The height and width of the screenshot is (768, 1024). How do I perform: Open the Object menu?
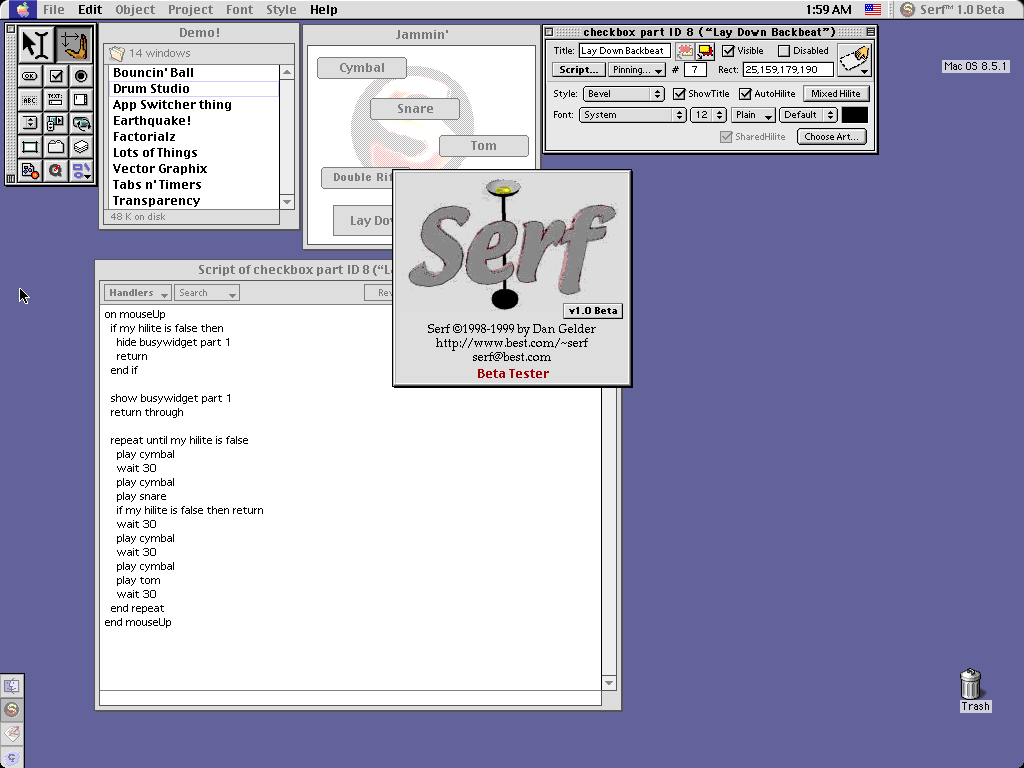pos(135,9)
